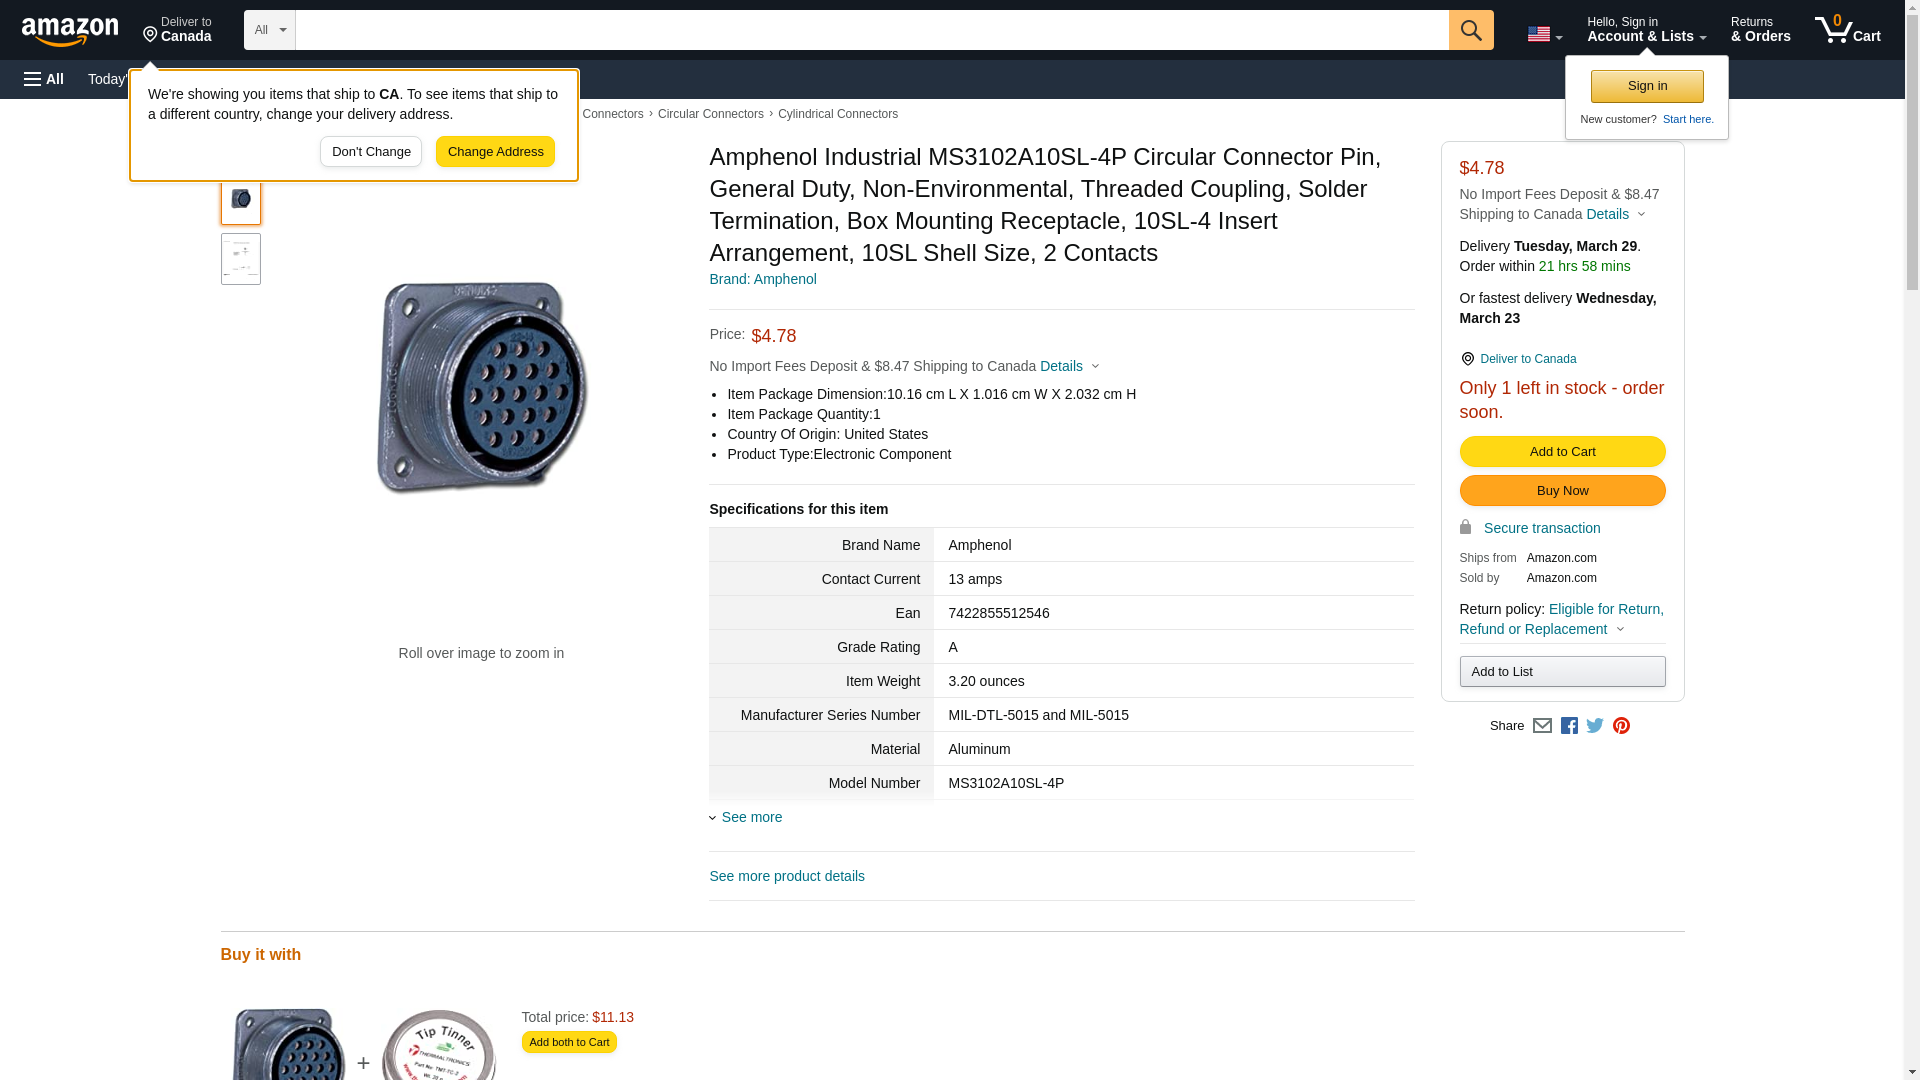Share product via email icon

(x=1542, y=726)
